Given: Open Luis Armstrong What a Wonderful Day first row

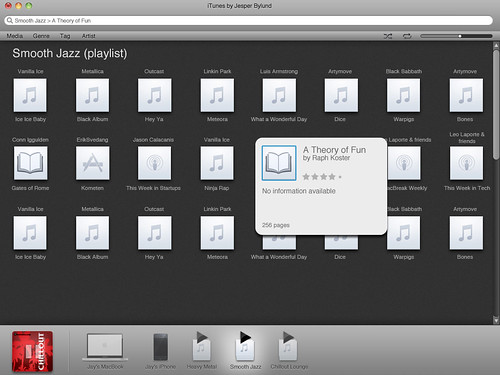Looking at the screenshot, I should coord(279,95).
